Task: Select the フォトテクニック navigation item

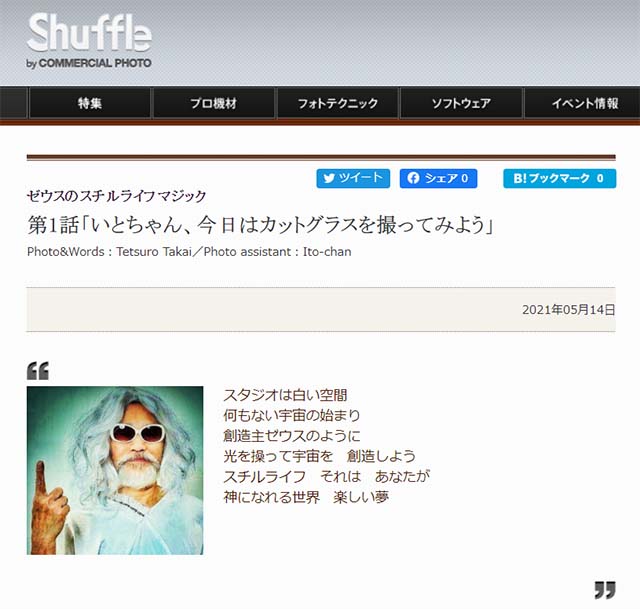Action: click(338, 103)
